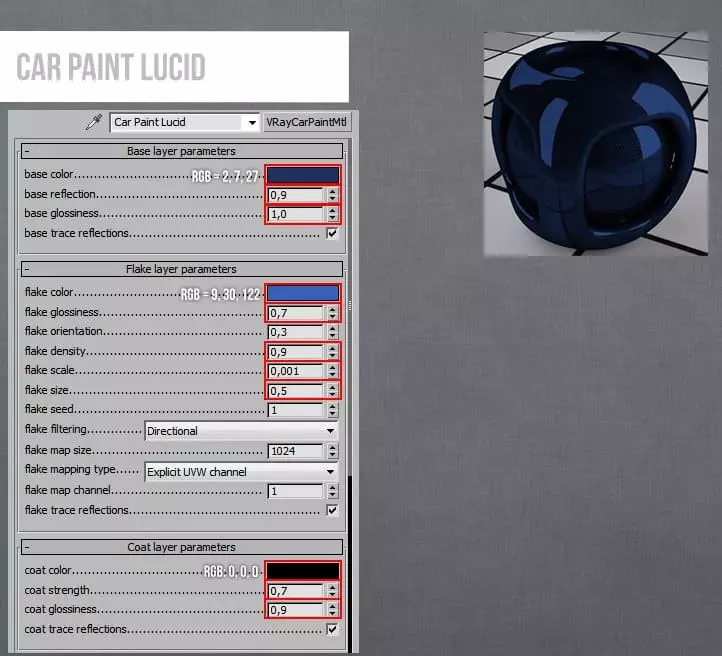The image size is (722, 656).
Task: Click the 'base color' label
Action: [x=49, y=174]
